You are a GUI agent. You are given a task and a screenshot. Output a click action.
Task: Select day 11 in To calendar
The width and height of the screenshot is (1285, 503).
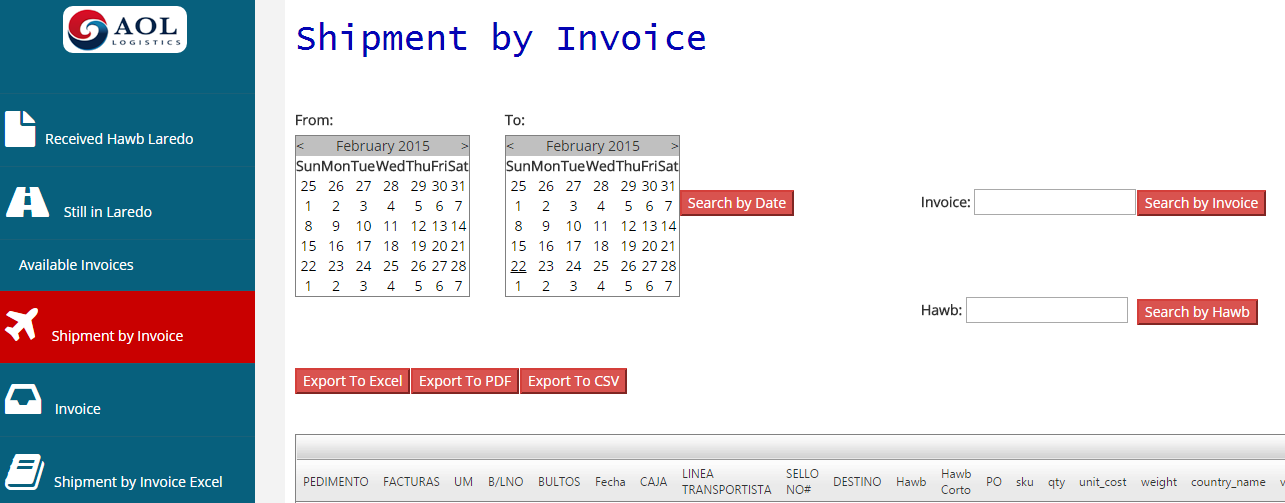pyautogui.click(x=601, y=226)
